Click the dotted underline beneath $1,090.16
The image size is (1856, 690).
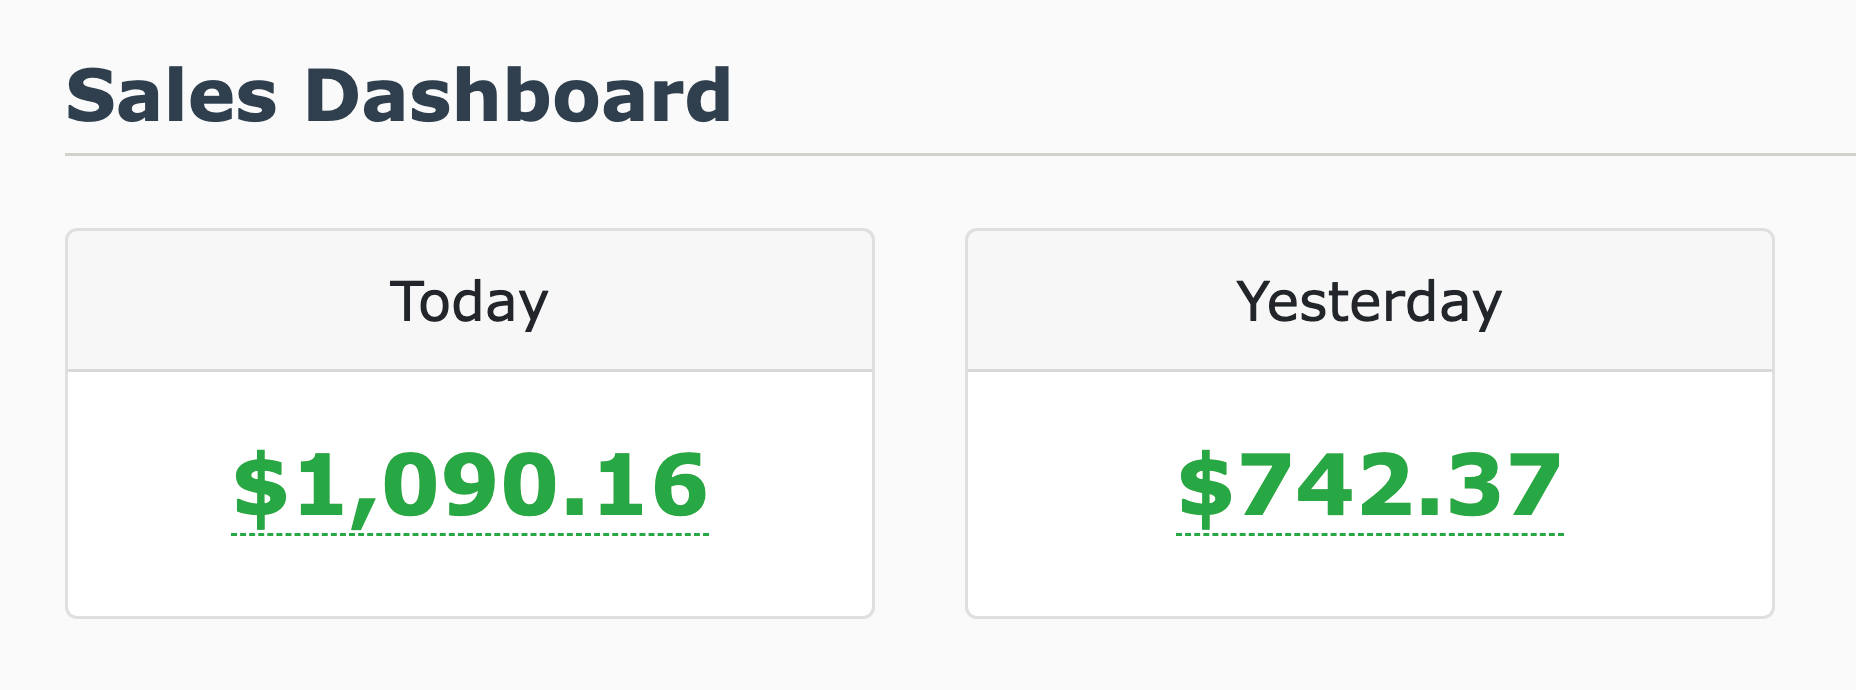click(470, 534)
